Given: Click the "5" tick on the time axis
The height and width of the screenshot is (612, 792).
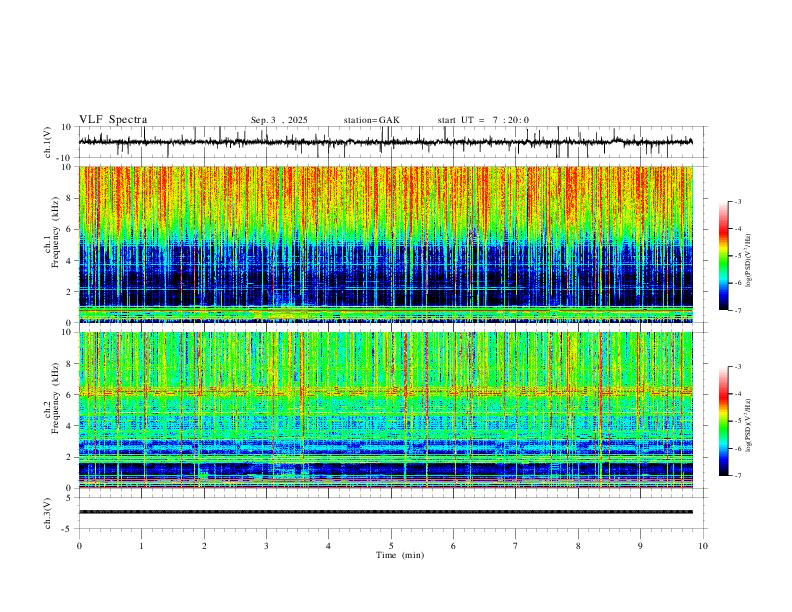Looking at the screenshot, I should point(391,546).
